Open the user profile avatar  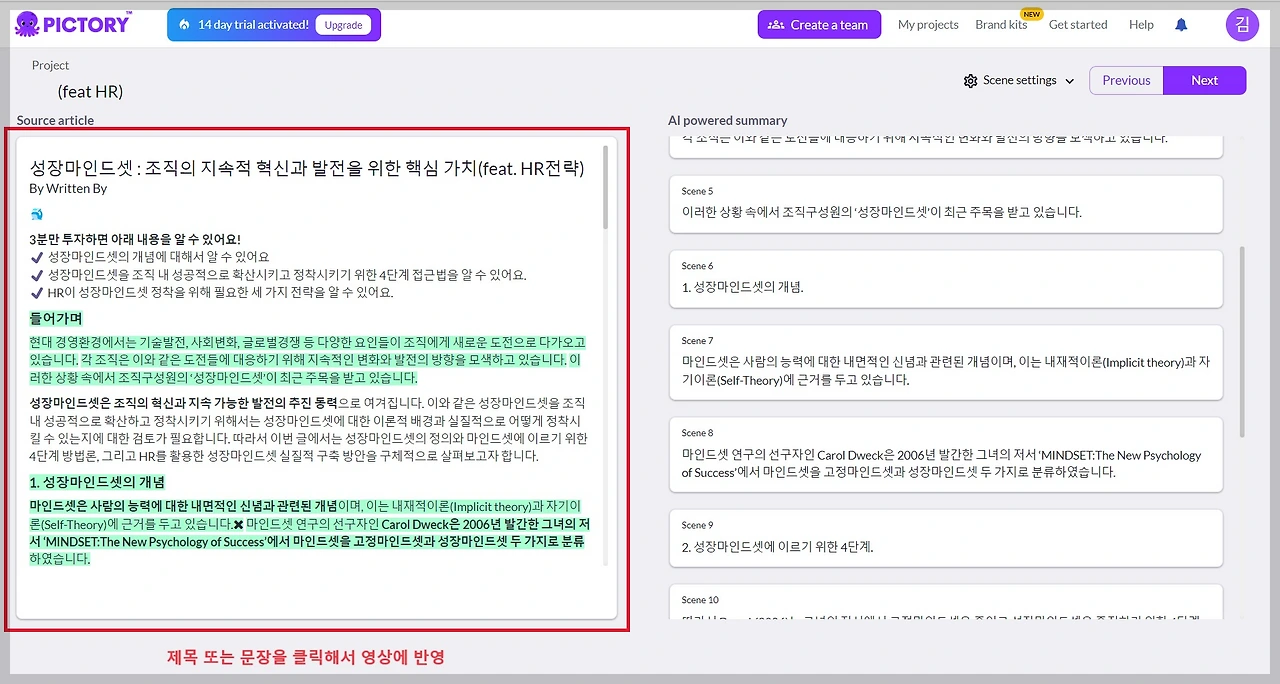pos(1242,24)
